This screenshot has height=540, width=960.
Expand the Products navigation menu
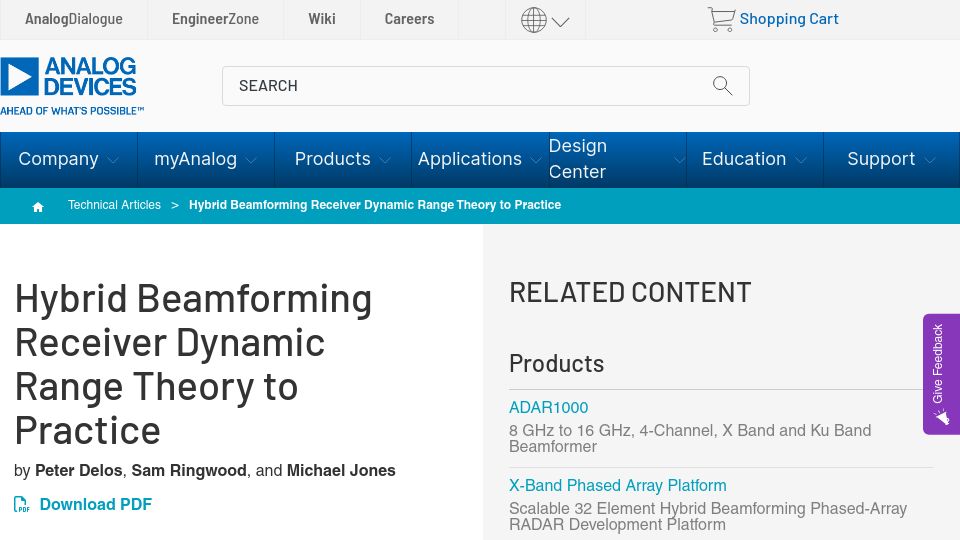[343, 159]
